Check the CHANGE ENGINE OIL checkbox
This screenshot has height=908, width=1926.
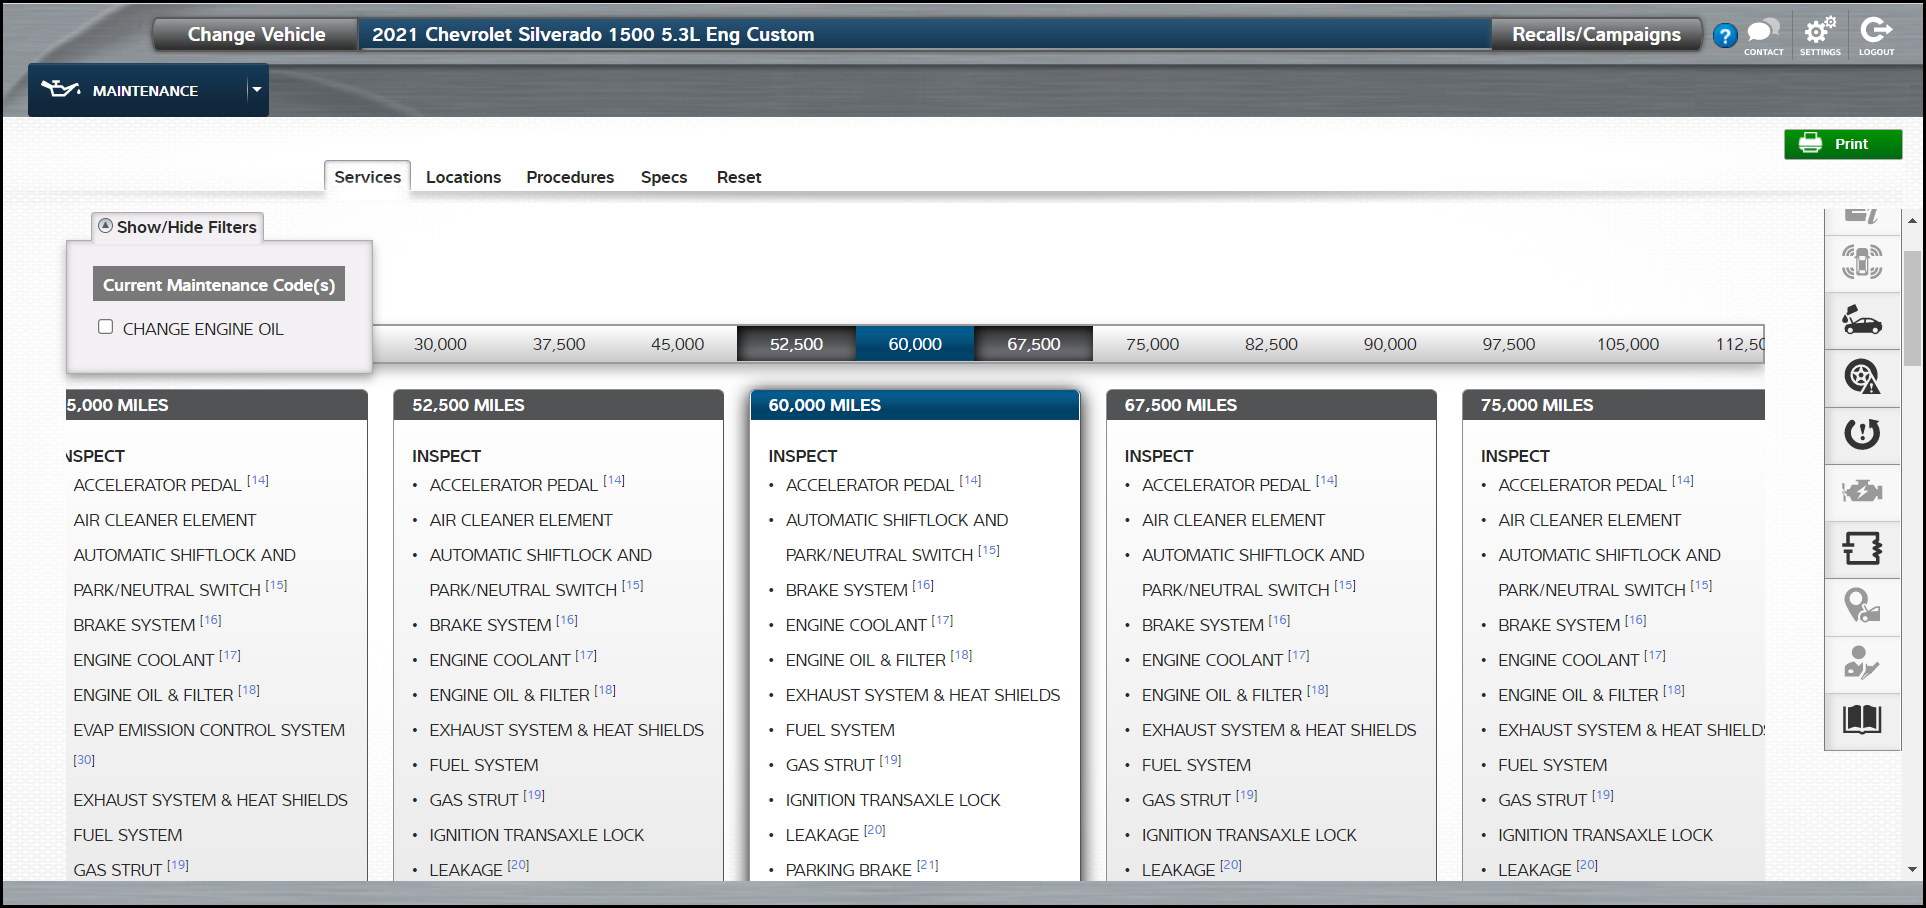coord(105,327)
